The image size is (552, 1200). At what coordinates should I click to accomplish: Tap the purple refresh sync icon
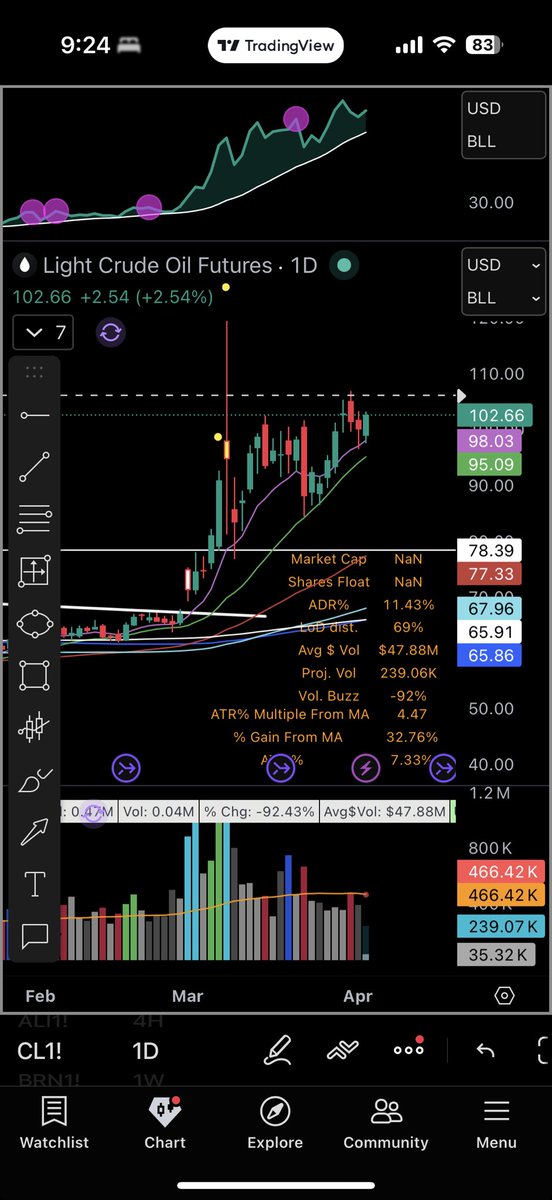point(111,333)
